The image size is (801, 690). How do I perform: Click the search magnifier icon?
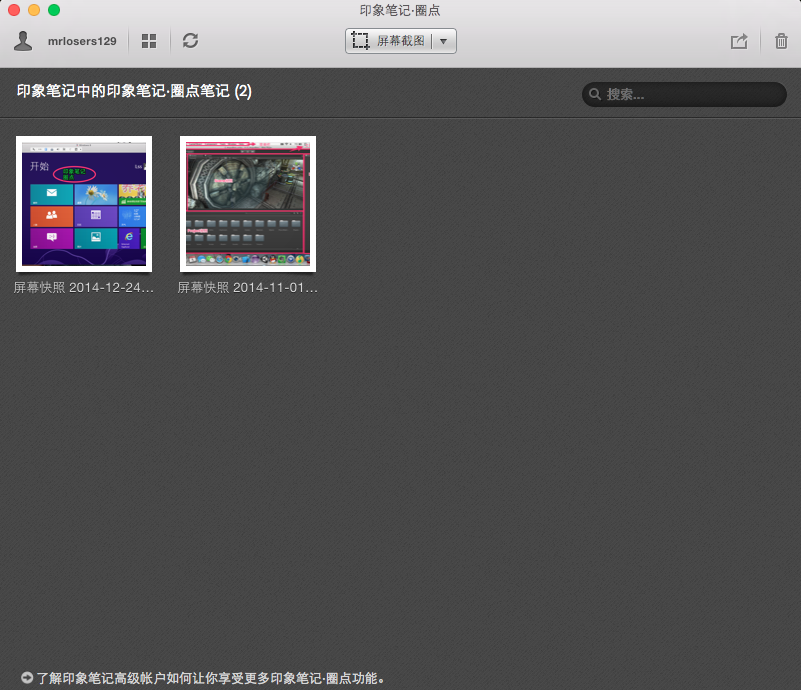pos(595,94)
